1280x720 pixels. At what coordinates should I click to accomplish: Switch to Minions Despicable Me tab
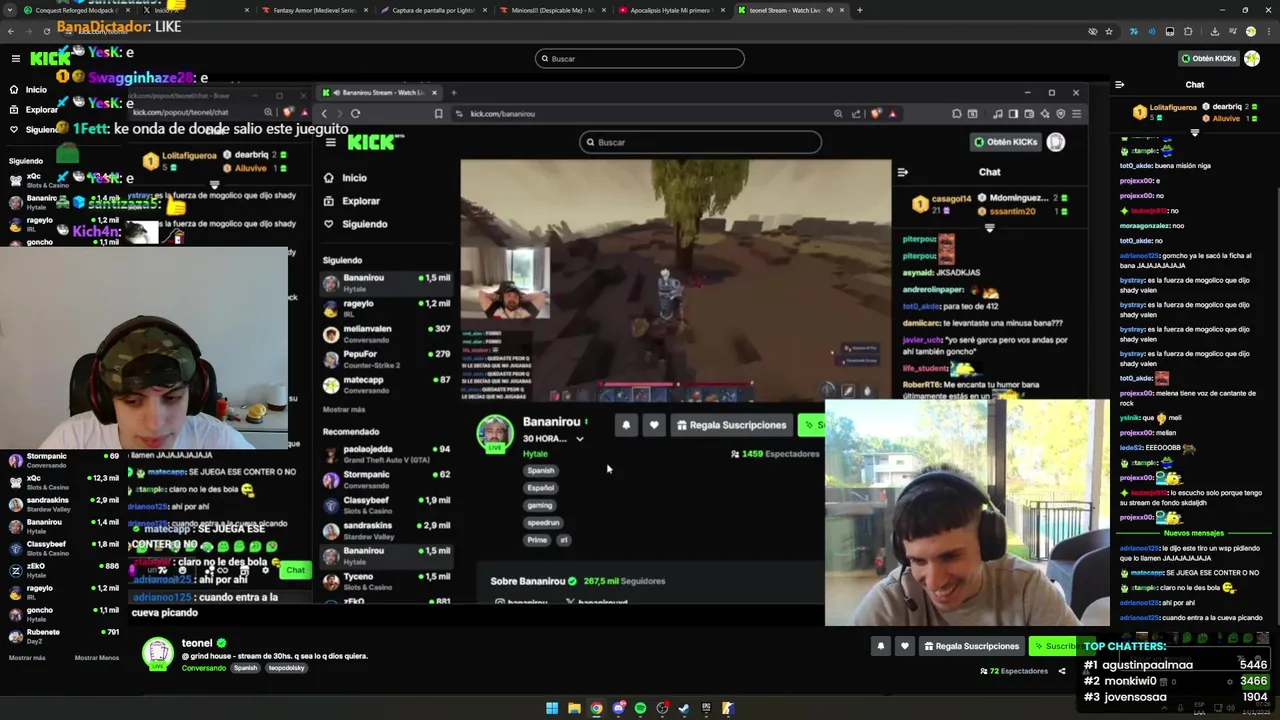(x=553, y=10)
